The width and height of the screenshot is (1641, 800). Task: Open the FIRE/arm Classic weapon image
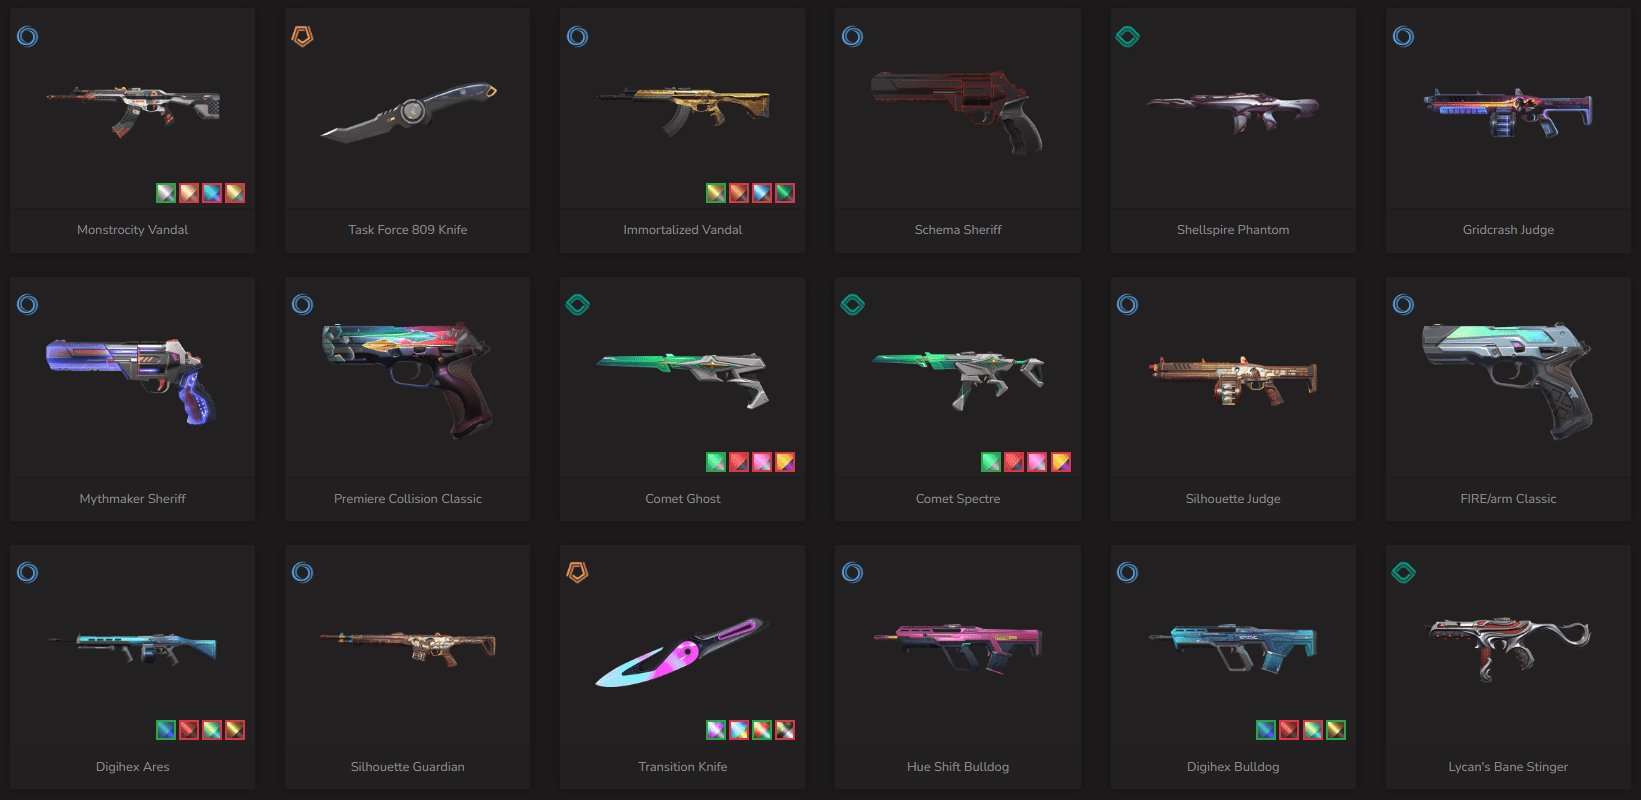pos(1508,380)
